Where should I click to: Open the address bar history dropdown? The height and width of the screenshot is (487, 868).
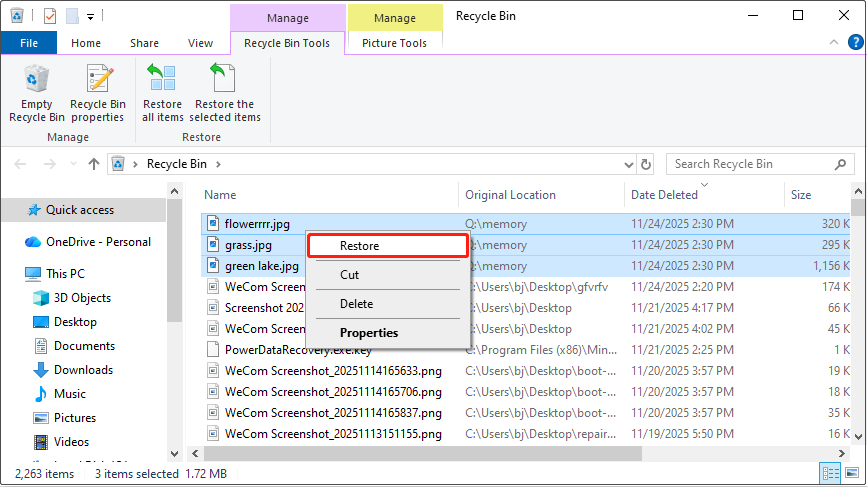628,164
